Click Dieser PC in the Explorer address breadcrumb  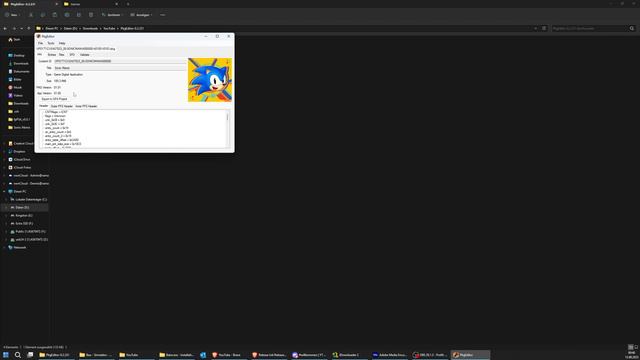point(52,29)
